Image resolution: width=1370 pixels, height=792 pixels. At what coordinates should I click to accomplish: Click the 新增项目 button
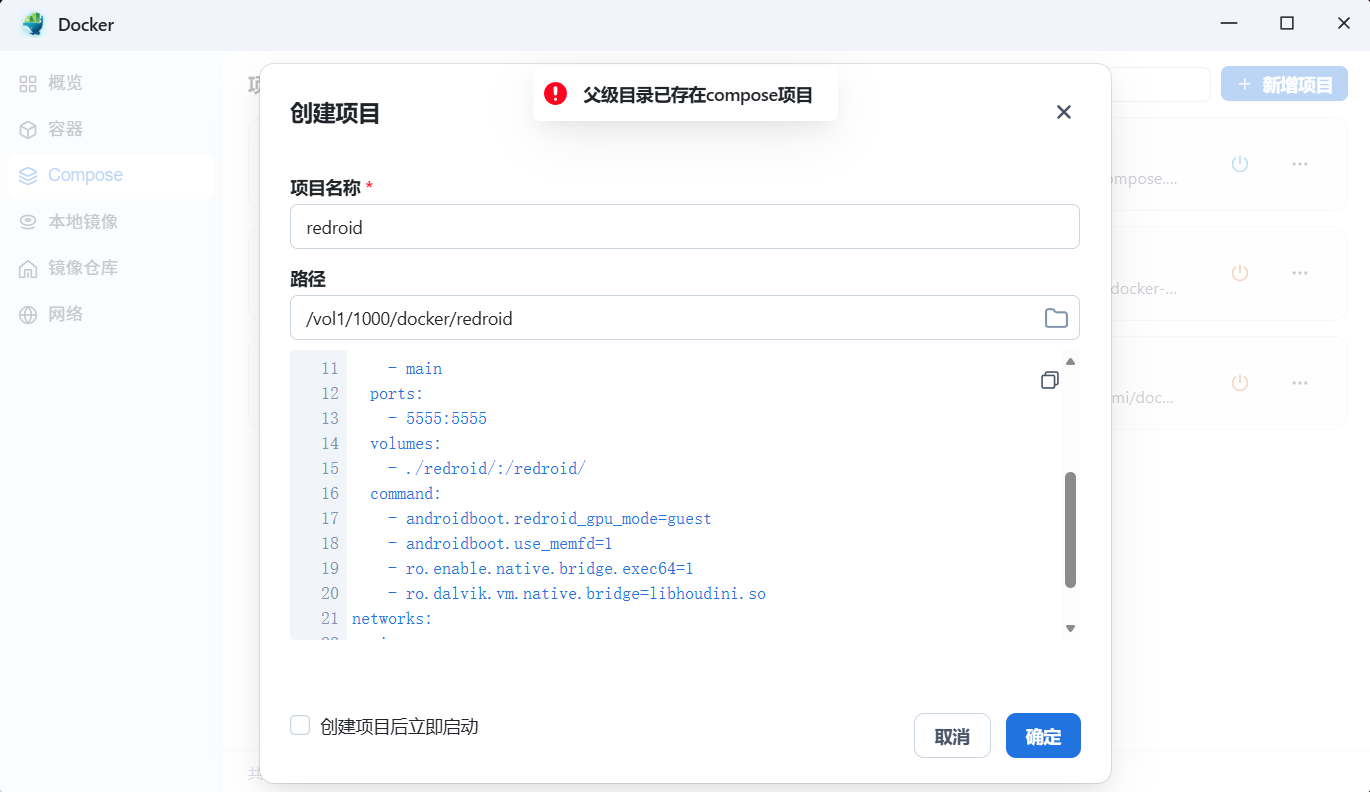click(x=1284, y=84)
